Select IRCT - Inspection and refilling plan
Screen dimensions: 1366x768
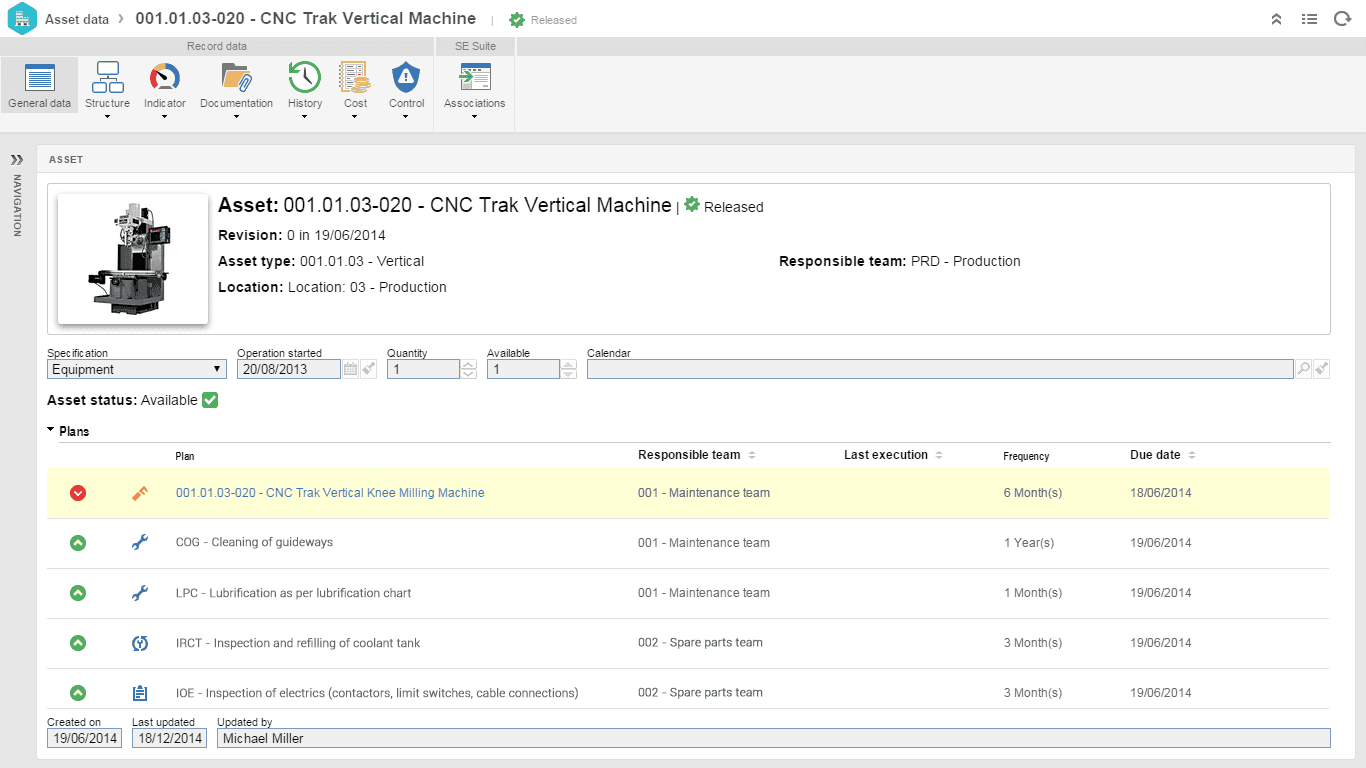click(x=298, y=643)
